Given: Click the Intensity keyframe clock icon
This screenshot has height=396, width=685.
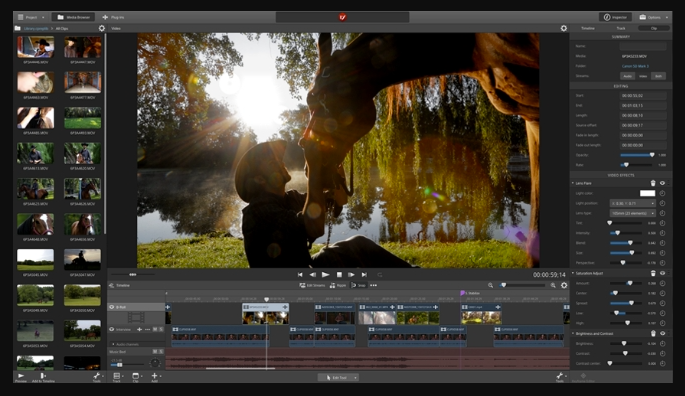Looking at the screenshot, I should [x=662, y=233].
